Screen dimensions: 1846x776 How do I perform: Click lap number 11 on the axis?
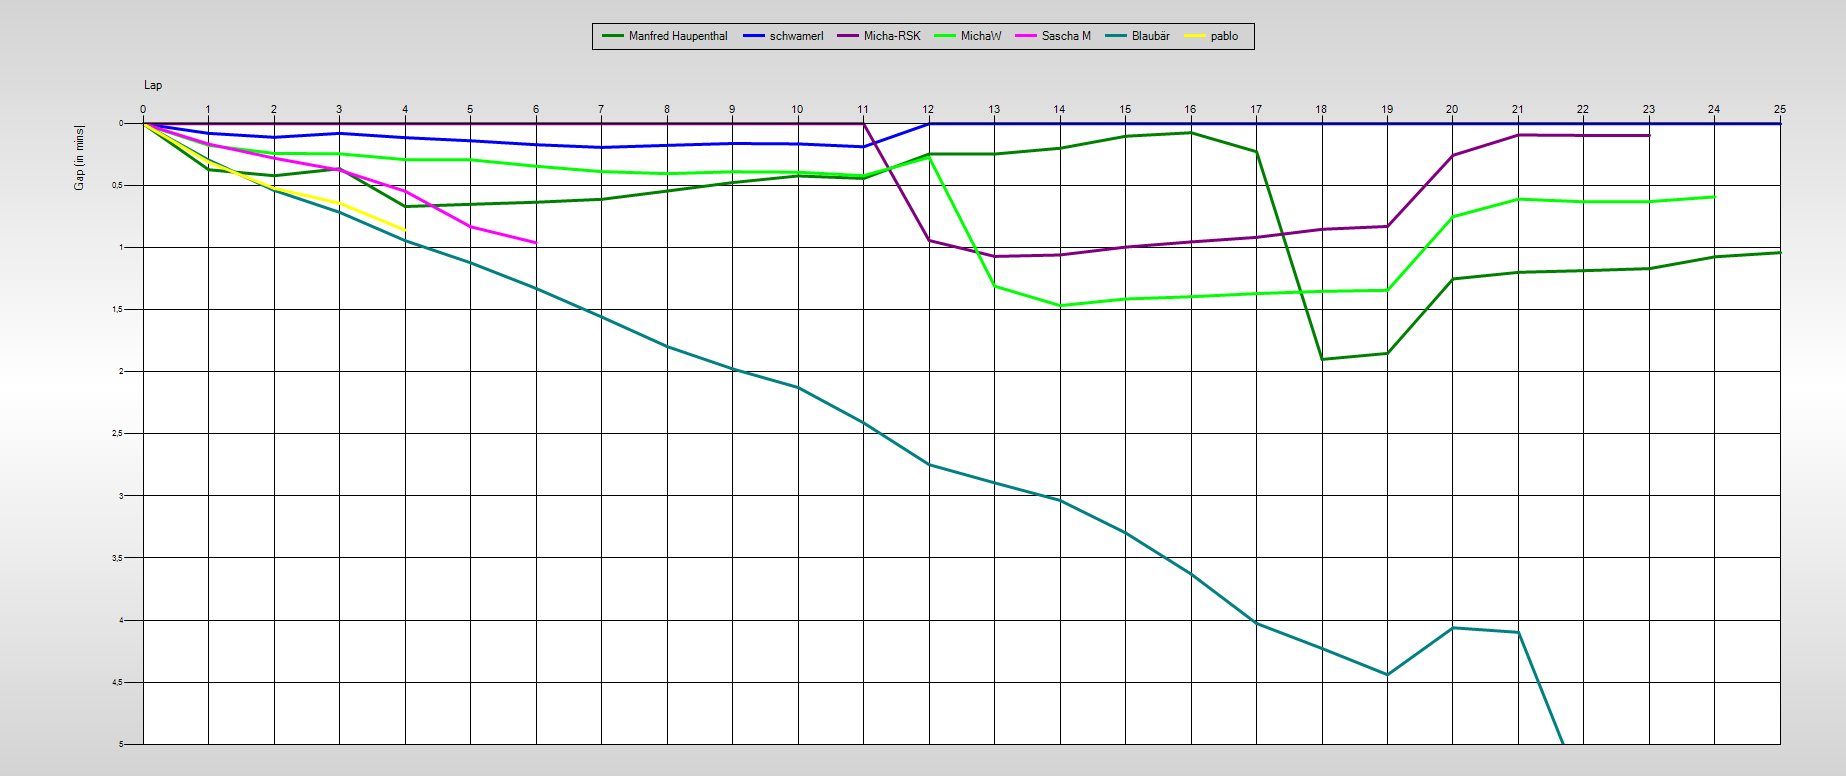(863, 109)
